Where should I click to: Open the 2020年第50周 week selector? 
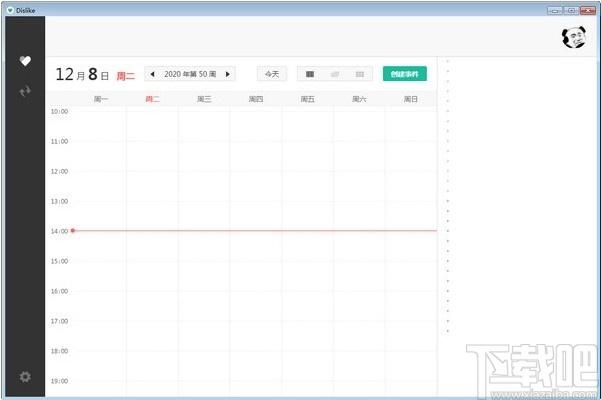[190, 74]
